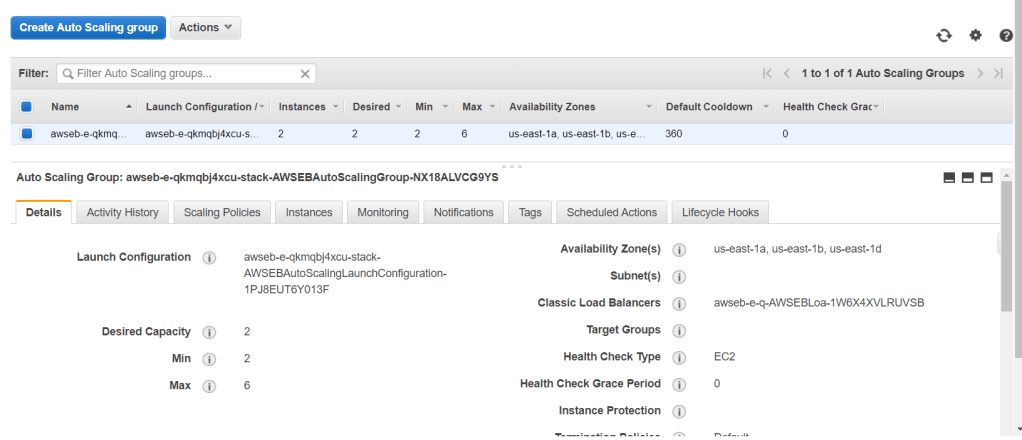Click Create Auto Scaling group button

88,28
